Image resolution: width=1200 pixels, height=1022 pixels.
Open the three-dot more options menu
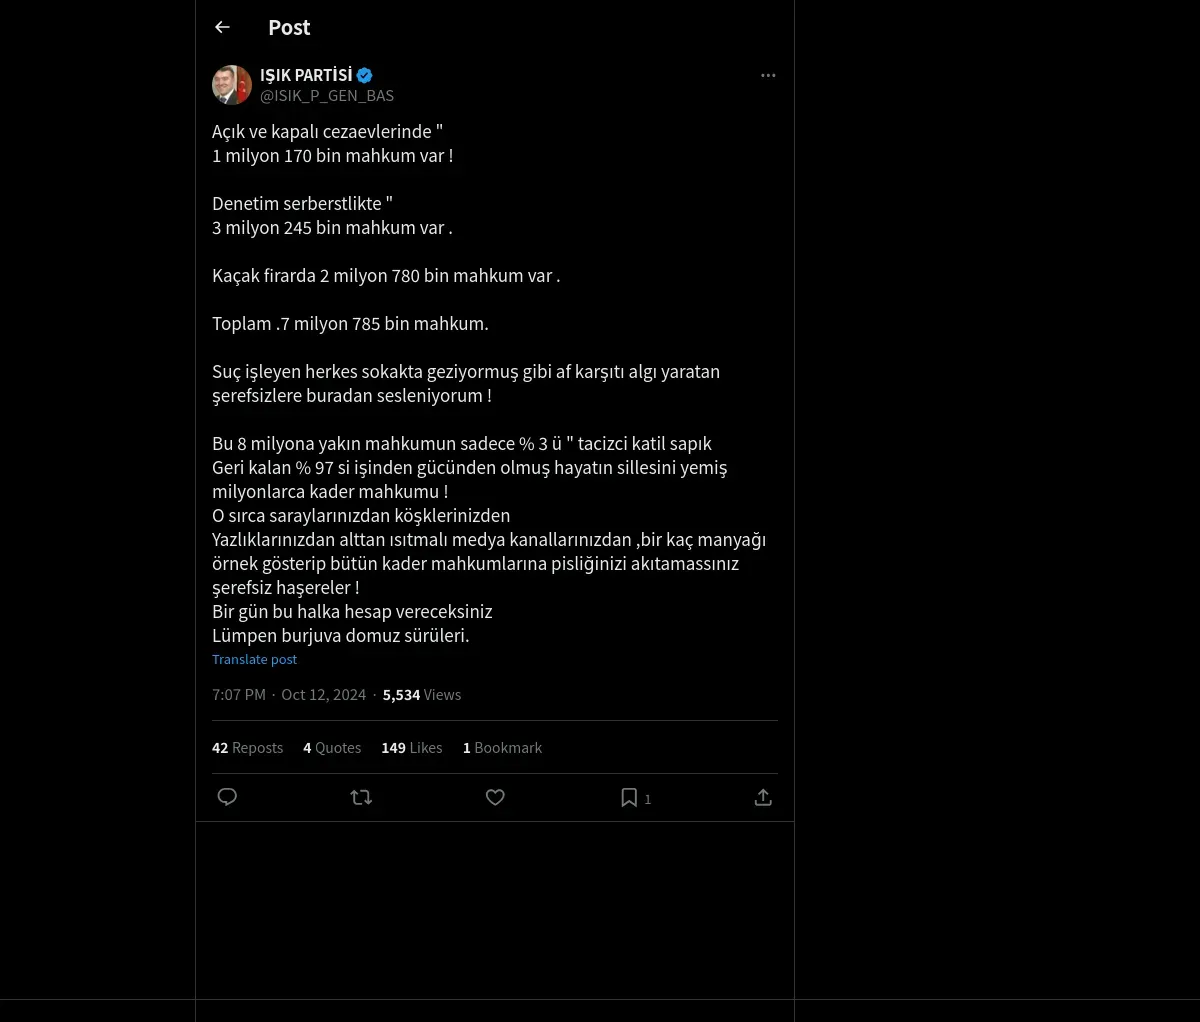[768, 75]
